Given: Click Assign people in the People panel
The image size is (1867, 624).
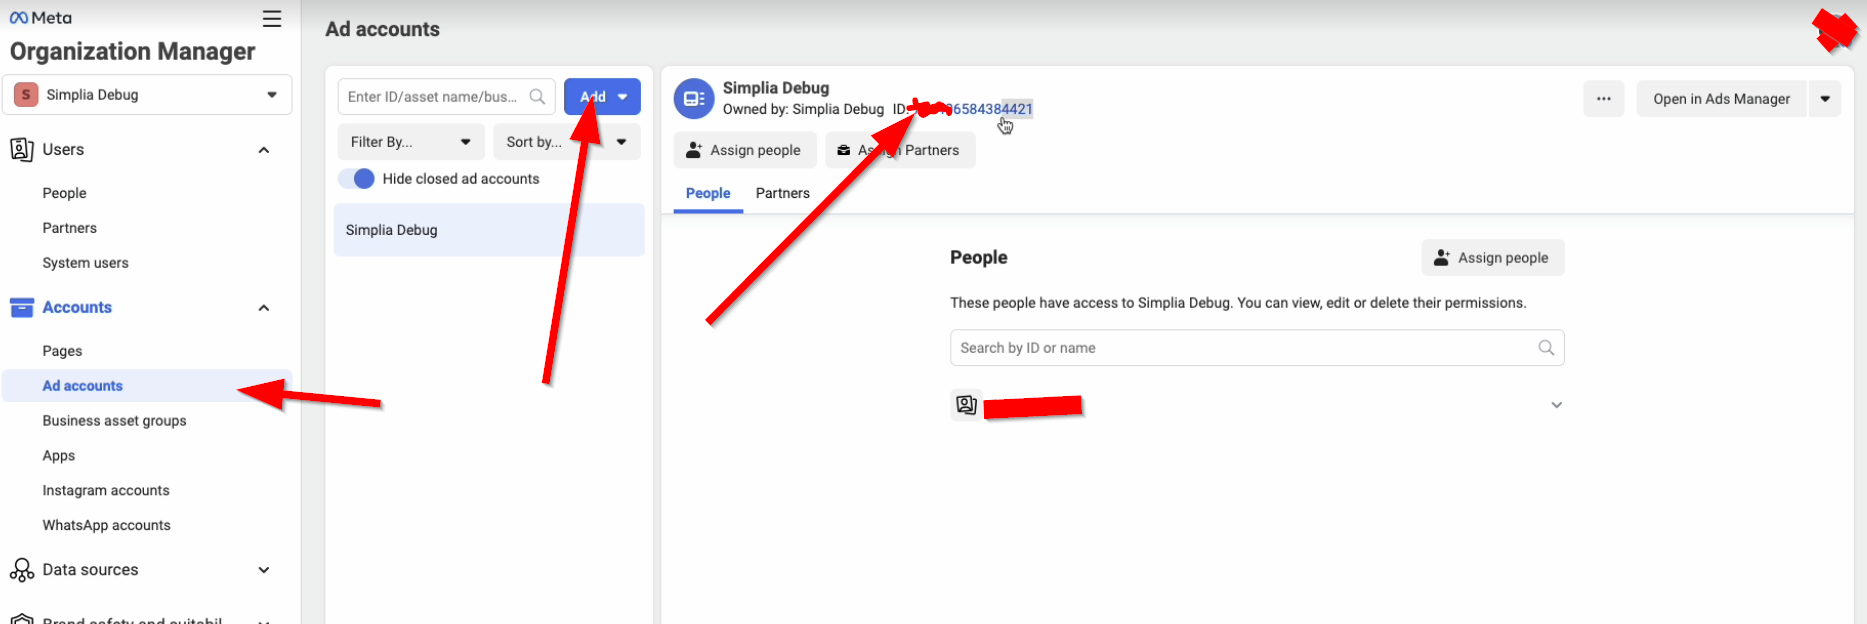Looking at the screenshot, I should click(1493, 258).
